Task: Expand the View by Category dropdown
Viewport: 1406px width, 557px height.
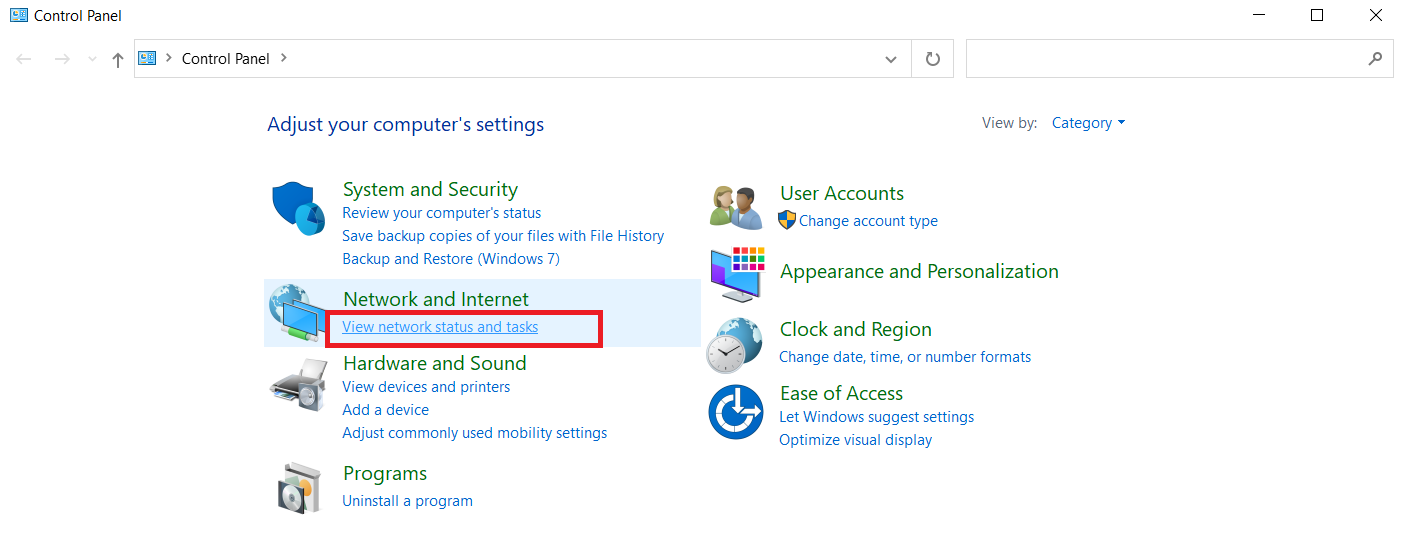Action: (1088, 123)
